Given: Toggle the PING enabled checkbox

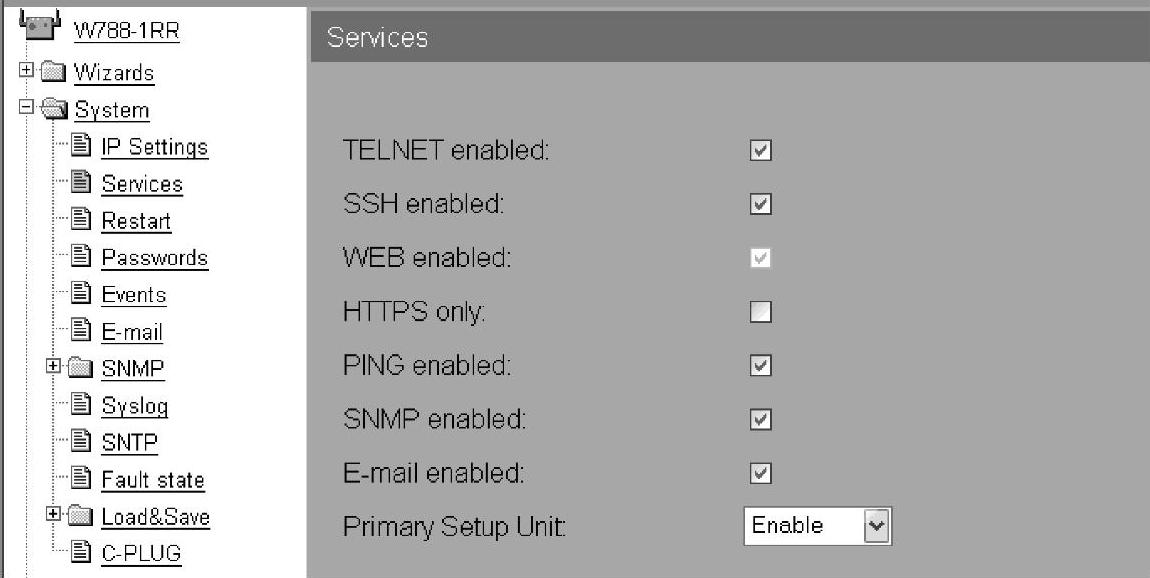Looking at the screenshot, I should 761,365.
